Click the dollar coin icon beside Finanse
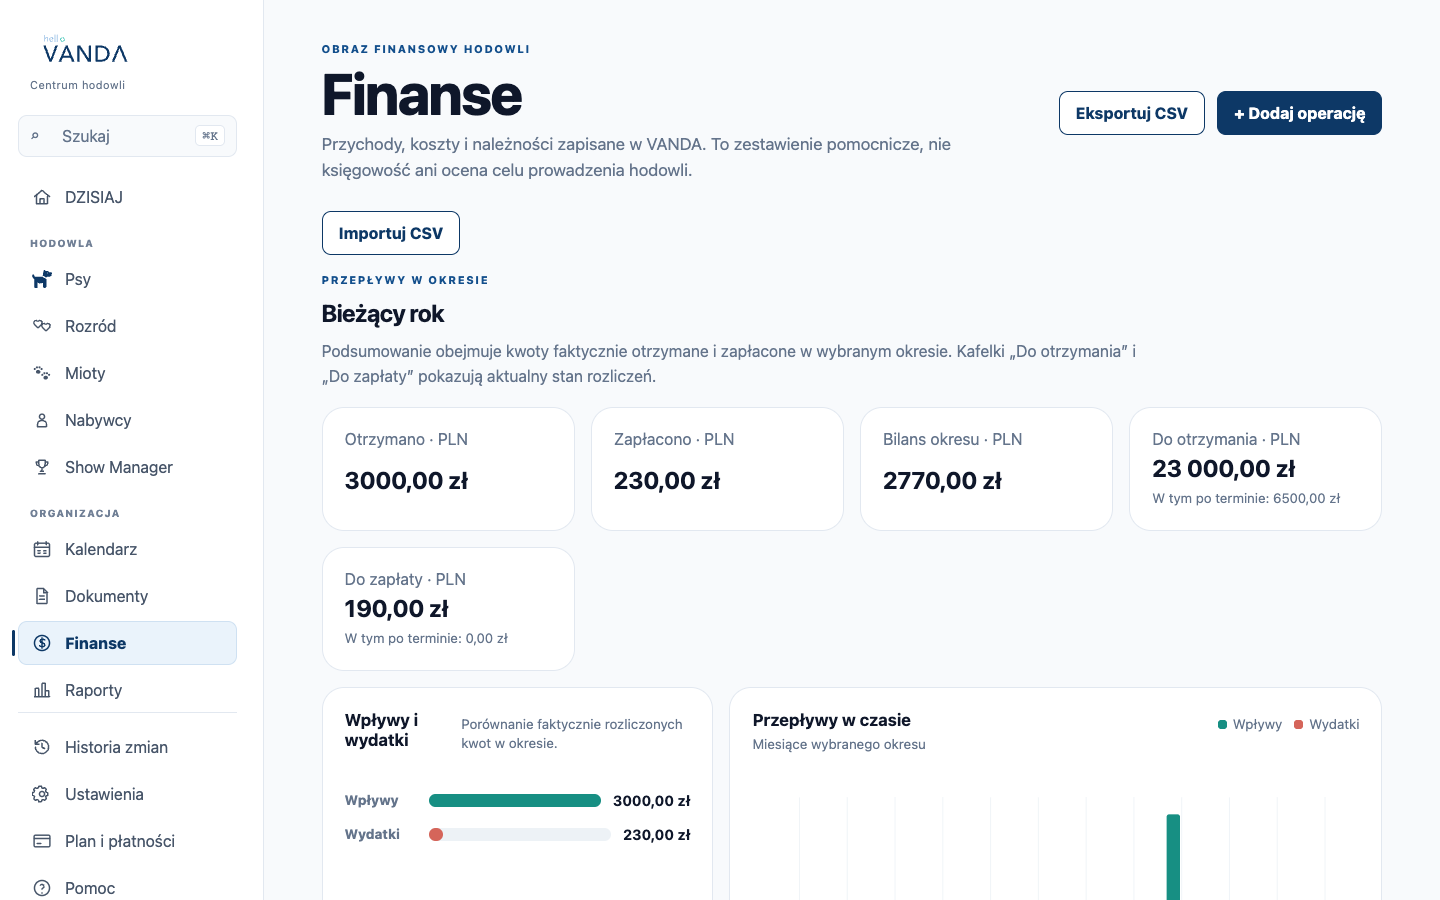This screenshot has width=1440, height=900. (x=42, y=643)
